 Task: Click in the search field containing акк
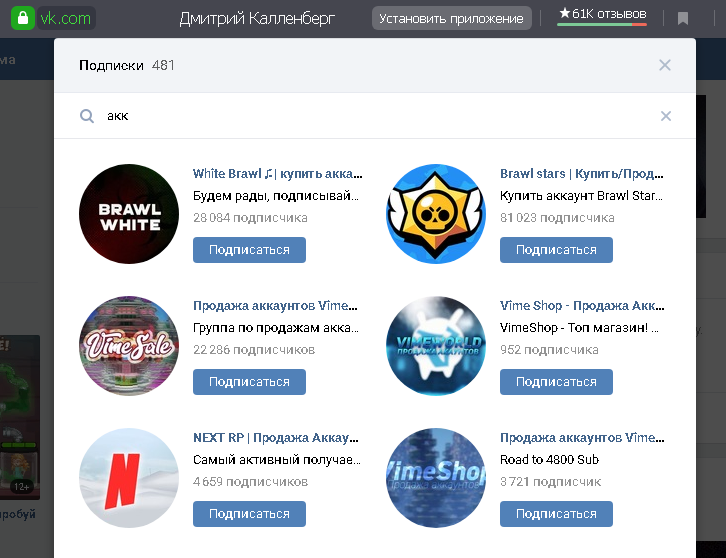pos(375,116)
